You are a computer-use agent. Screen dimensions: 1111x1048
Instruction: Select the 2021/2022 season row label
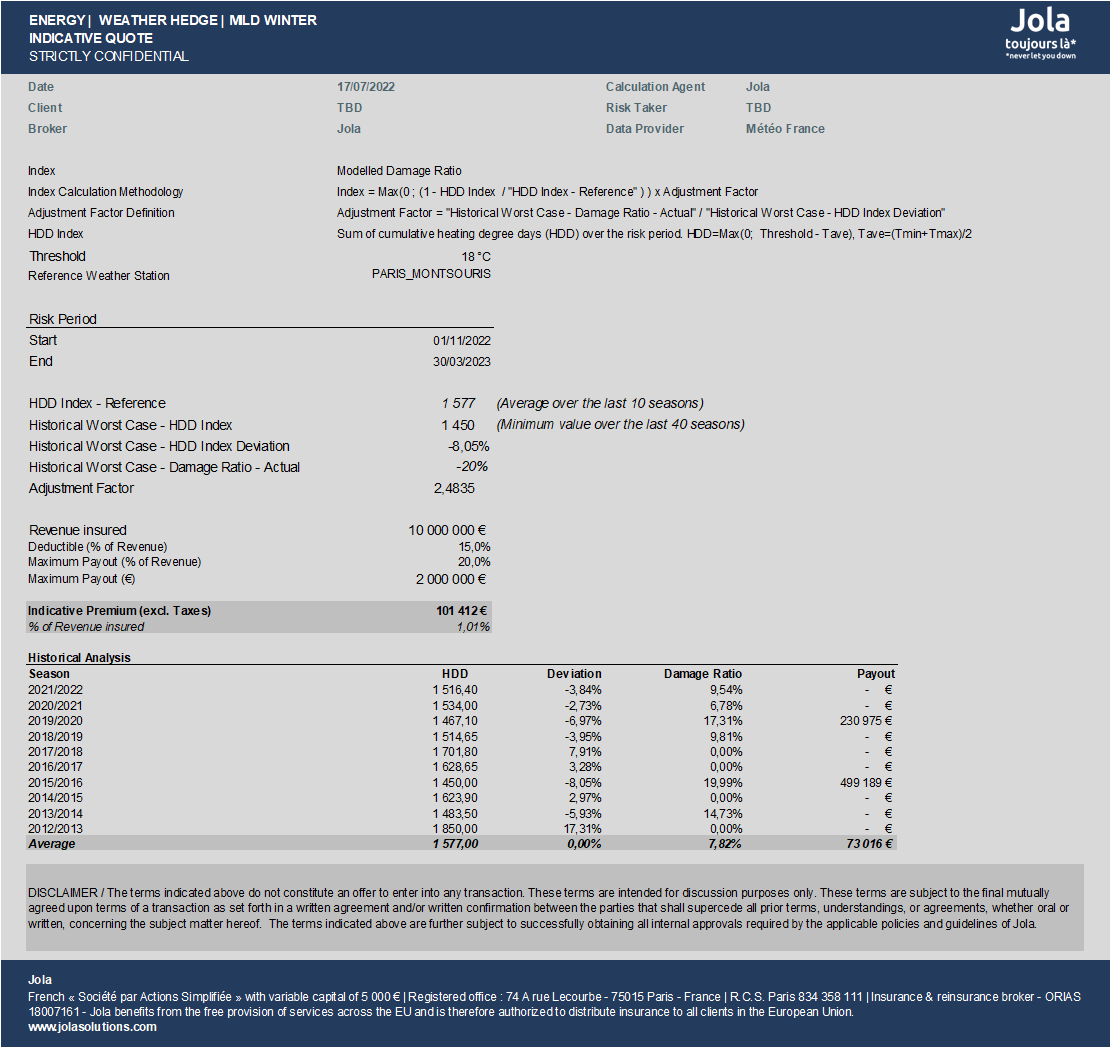click(55, 690)
